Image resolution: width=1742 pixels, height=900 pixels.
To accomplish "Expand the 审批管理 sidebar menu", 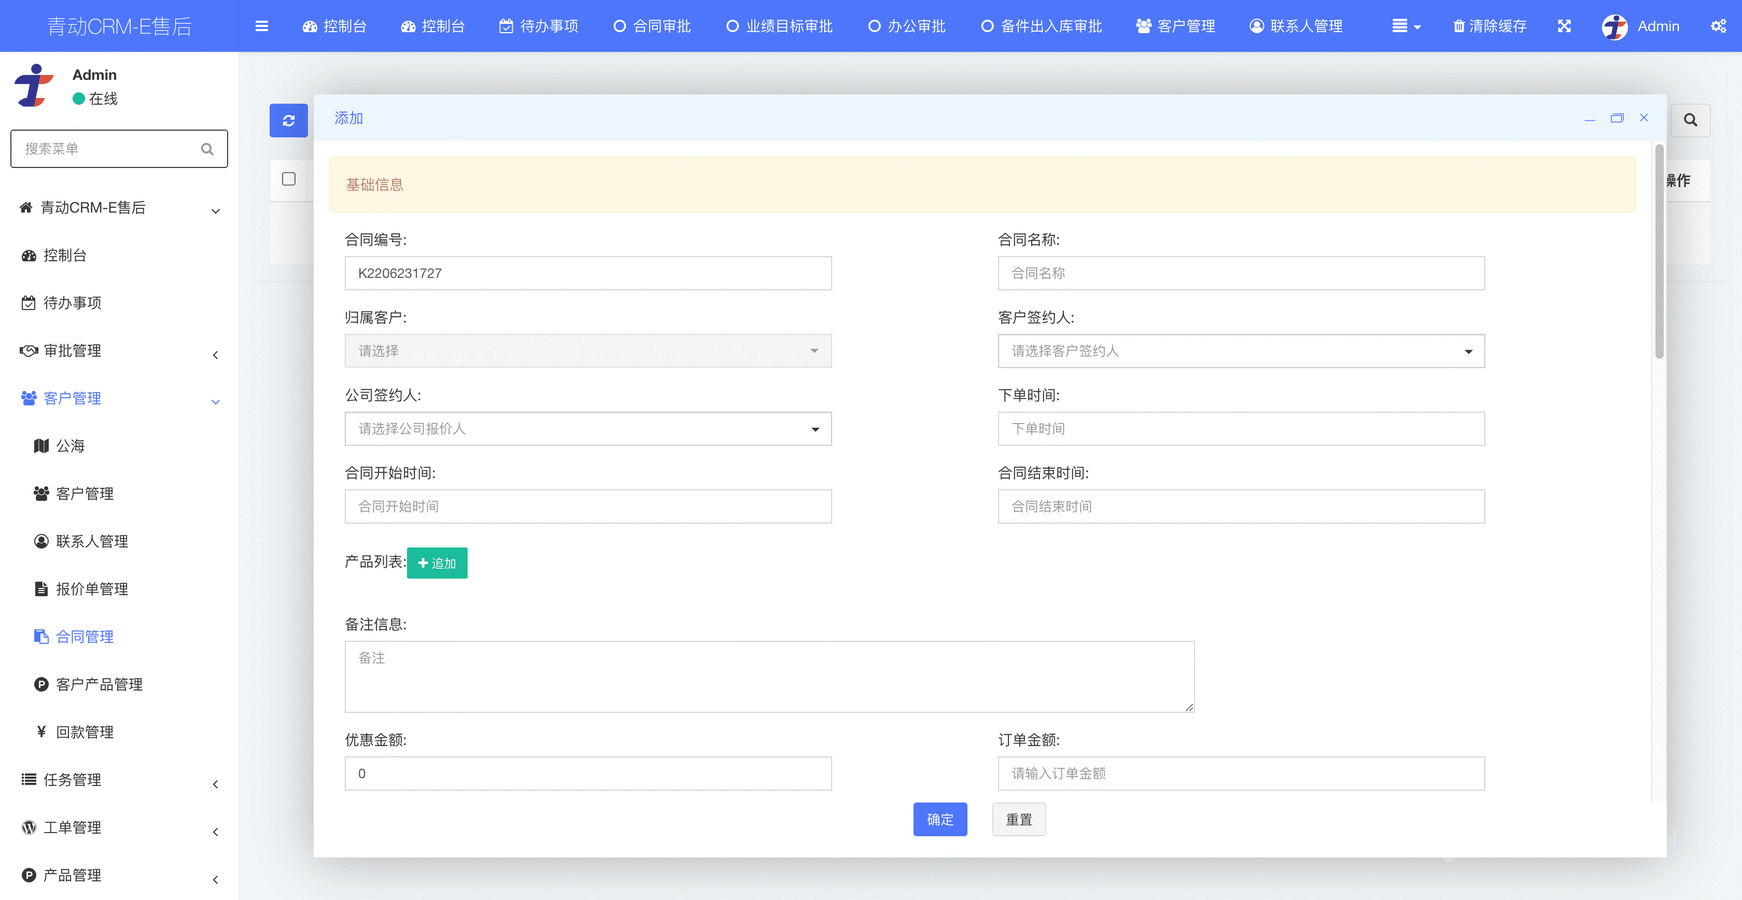I will coord(119,351).
